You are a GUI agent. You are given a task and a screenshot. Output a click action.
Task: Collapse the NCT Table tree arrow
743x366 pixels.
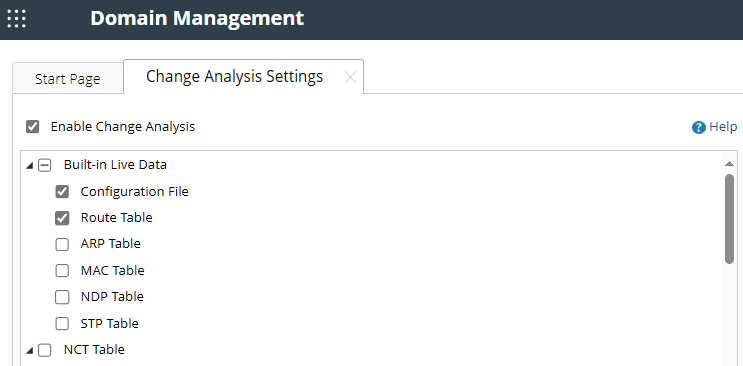click(29, 351)
